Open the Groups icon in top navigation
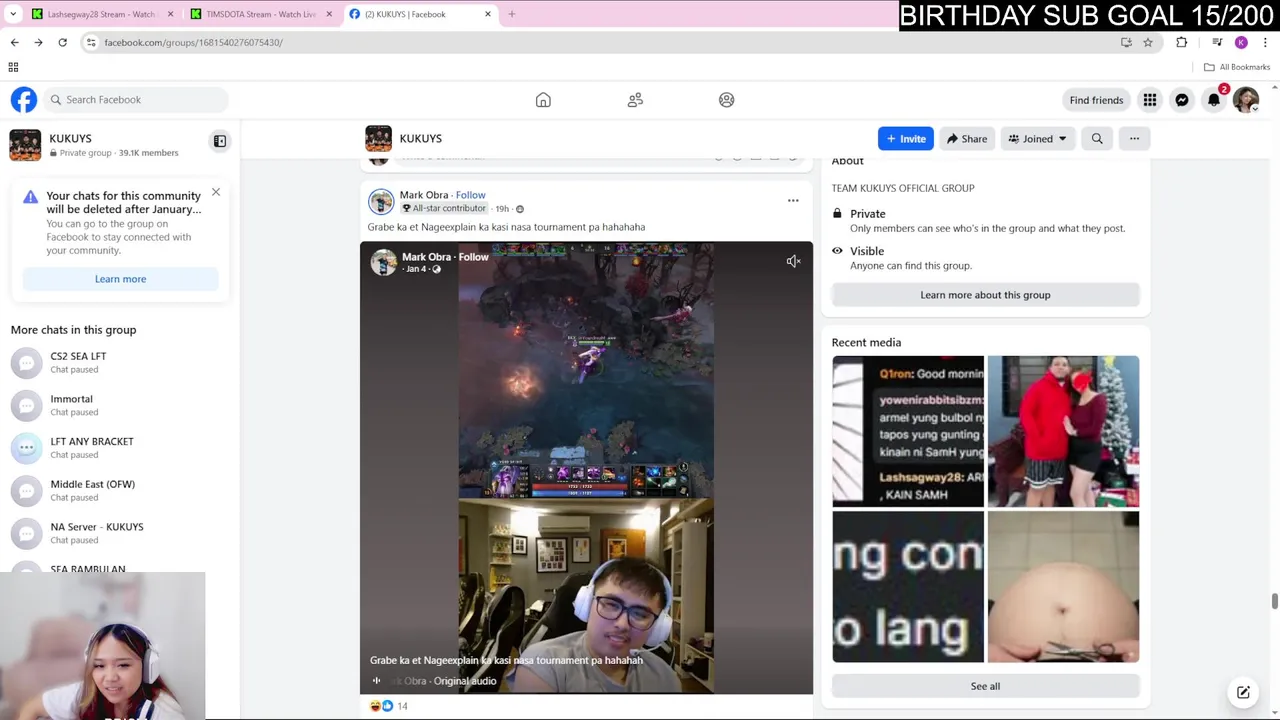The width and height of the screenshot is (1280, 720). tap(727, 100)
